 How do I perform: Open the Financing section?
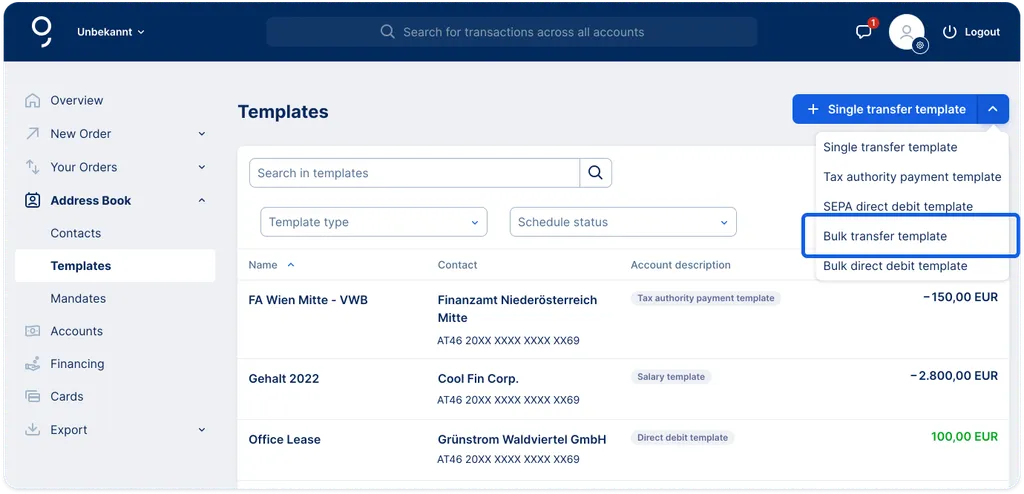(77, 364)
